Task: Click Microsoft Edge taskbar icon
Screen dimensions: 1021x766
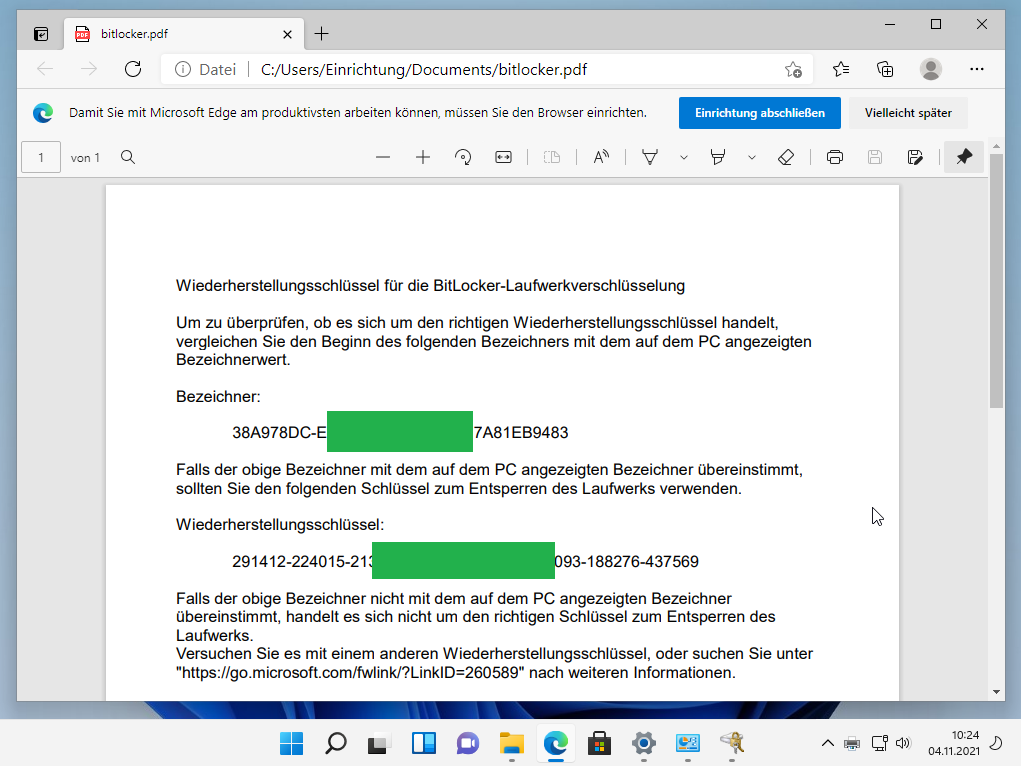Action: 555,743
